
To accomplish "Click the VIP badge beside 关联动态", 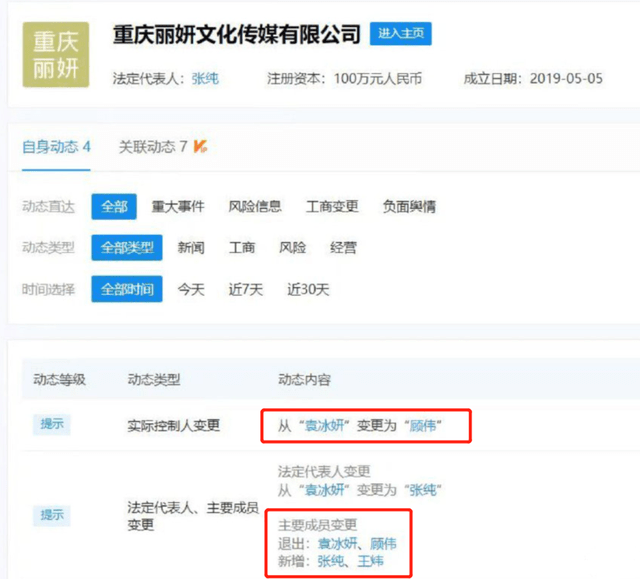I will tap(200, 146).
